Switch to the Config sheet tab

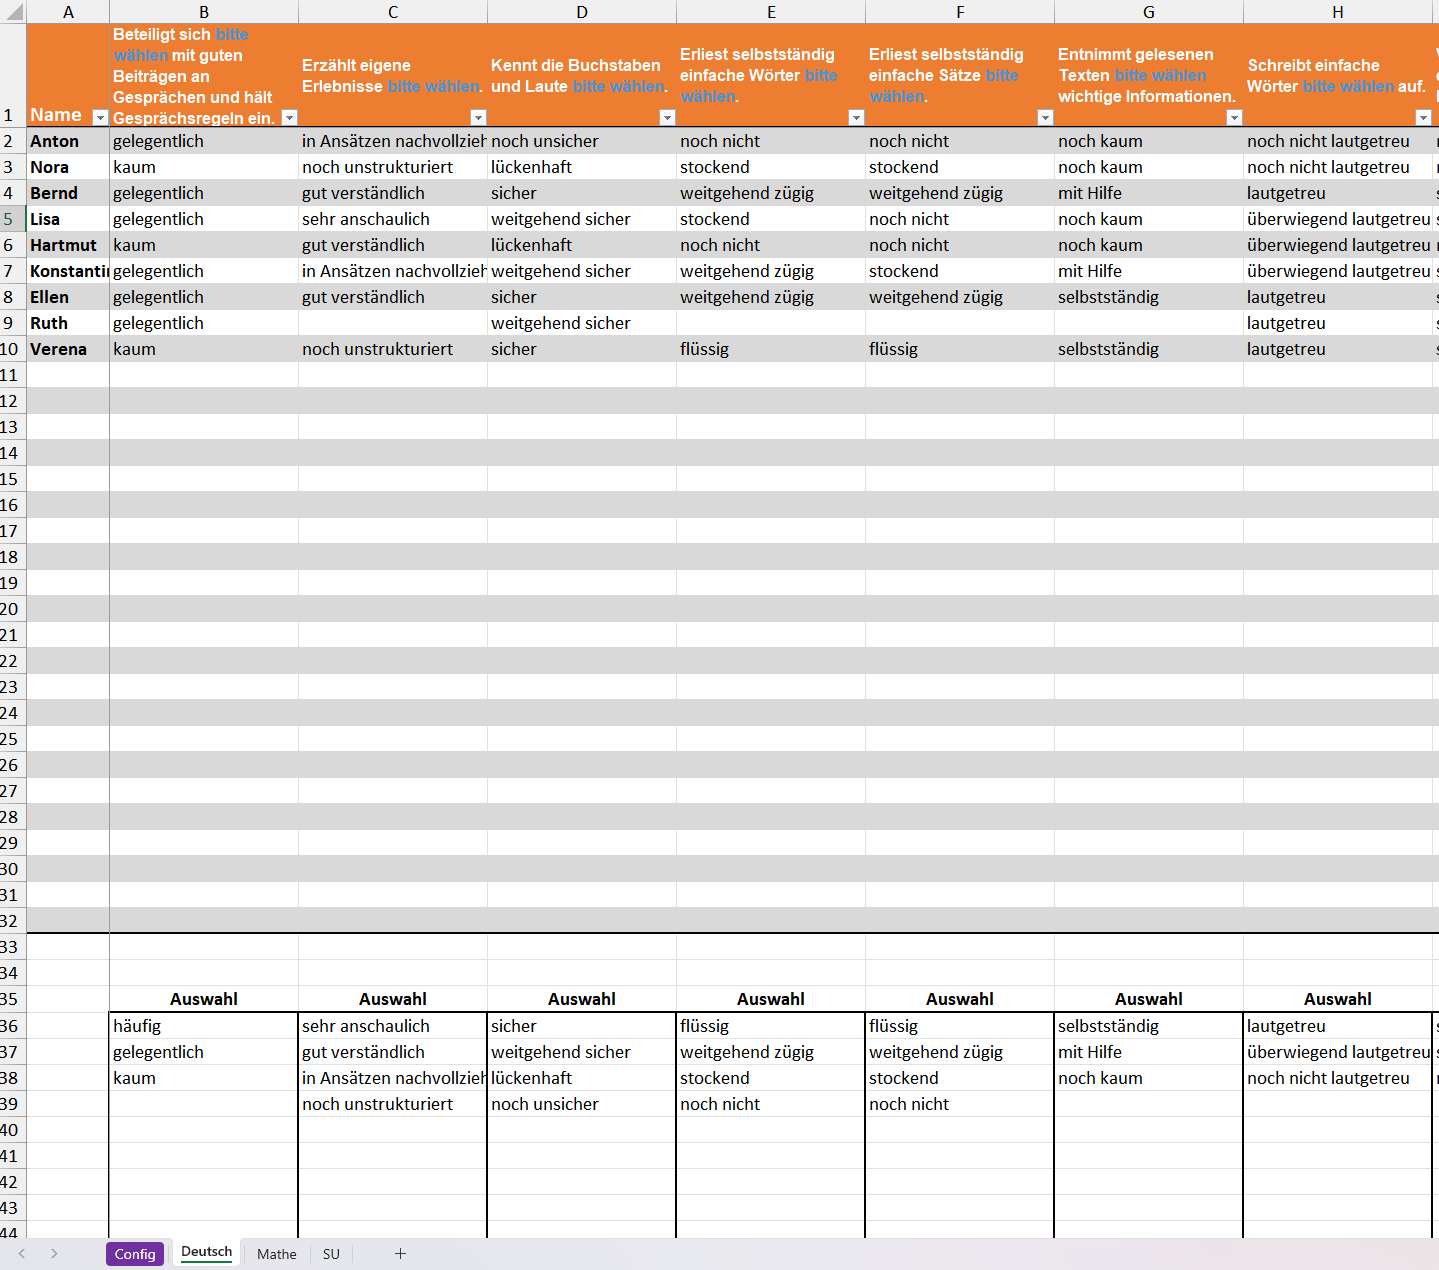click(135, 1254)
